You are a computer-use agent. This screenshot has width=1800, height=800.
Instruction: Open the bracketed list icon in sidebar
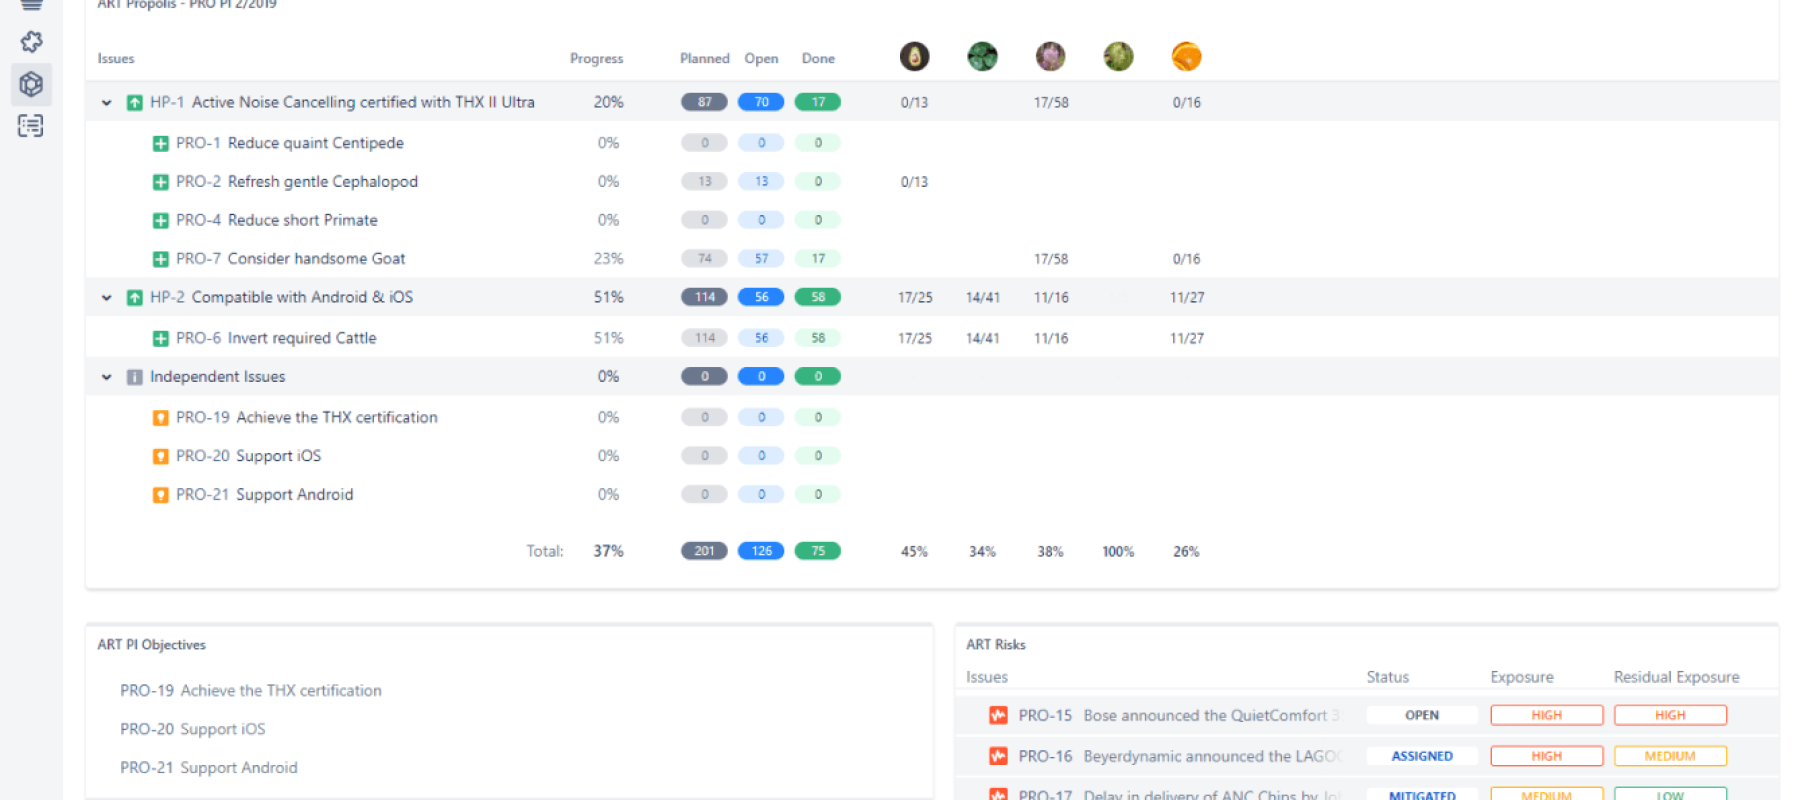pos(31,126)
